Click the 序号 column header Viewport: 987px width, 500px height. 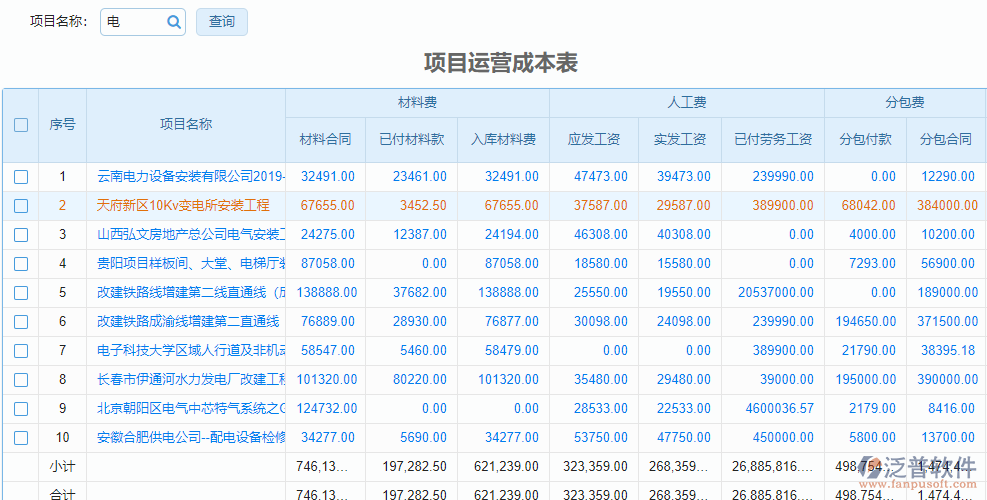[62, 125]
